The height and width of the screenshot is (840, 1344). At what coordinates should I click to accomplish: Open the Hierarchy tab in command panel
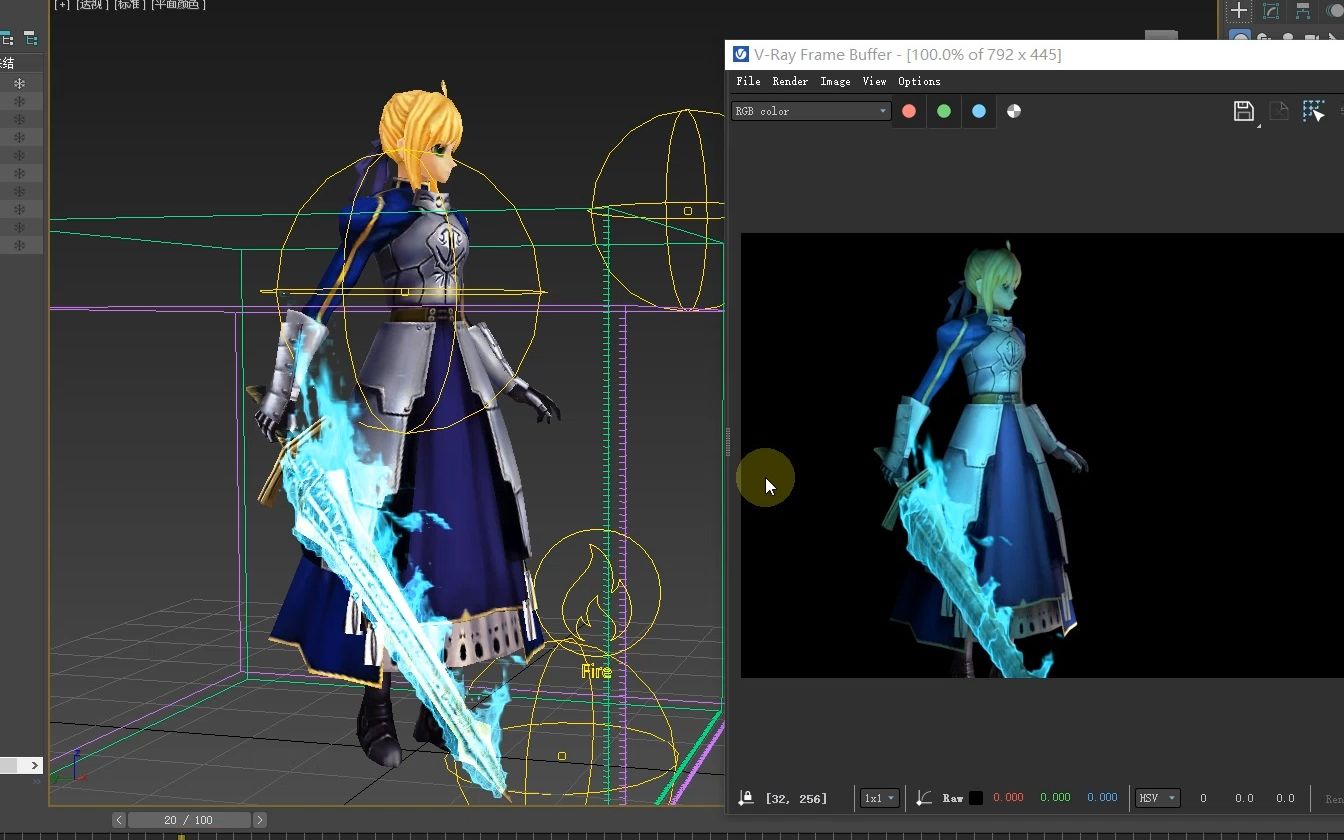(1303, 11)
